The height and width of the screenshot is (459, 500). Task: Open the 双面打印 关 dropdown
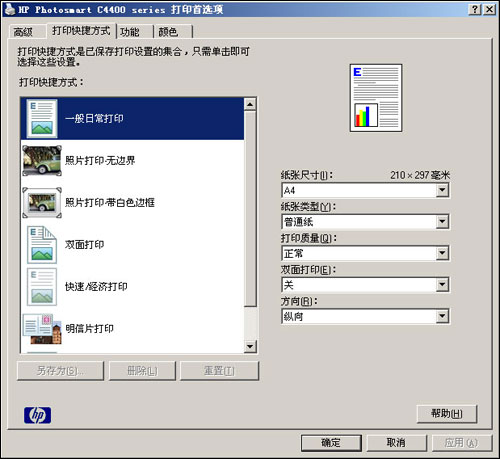click(365, 285)
